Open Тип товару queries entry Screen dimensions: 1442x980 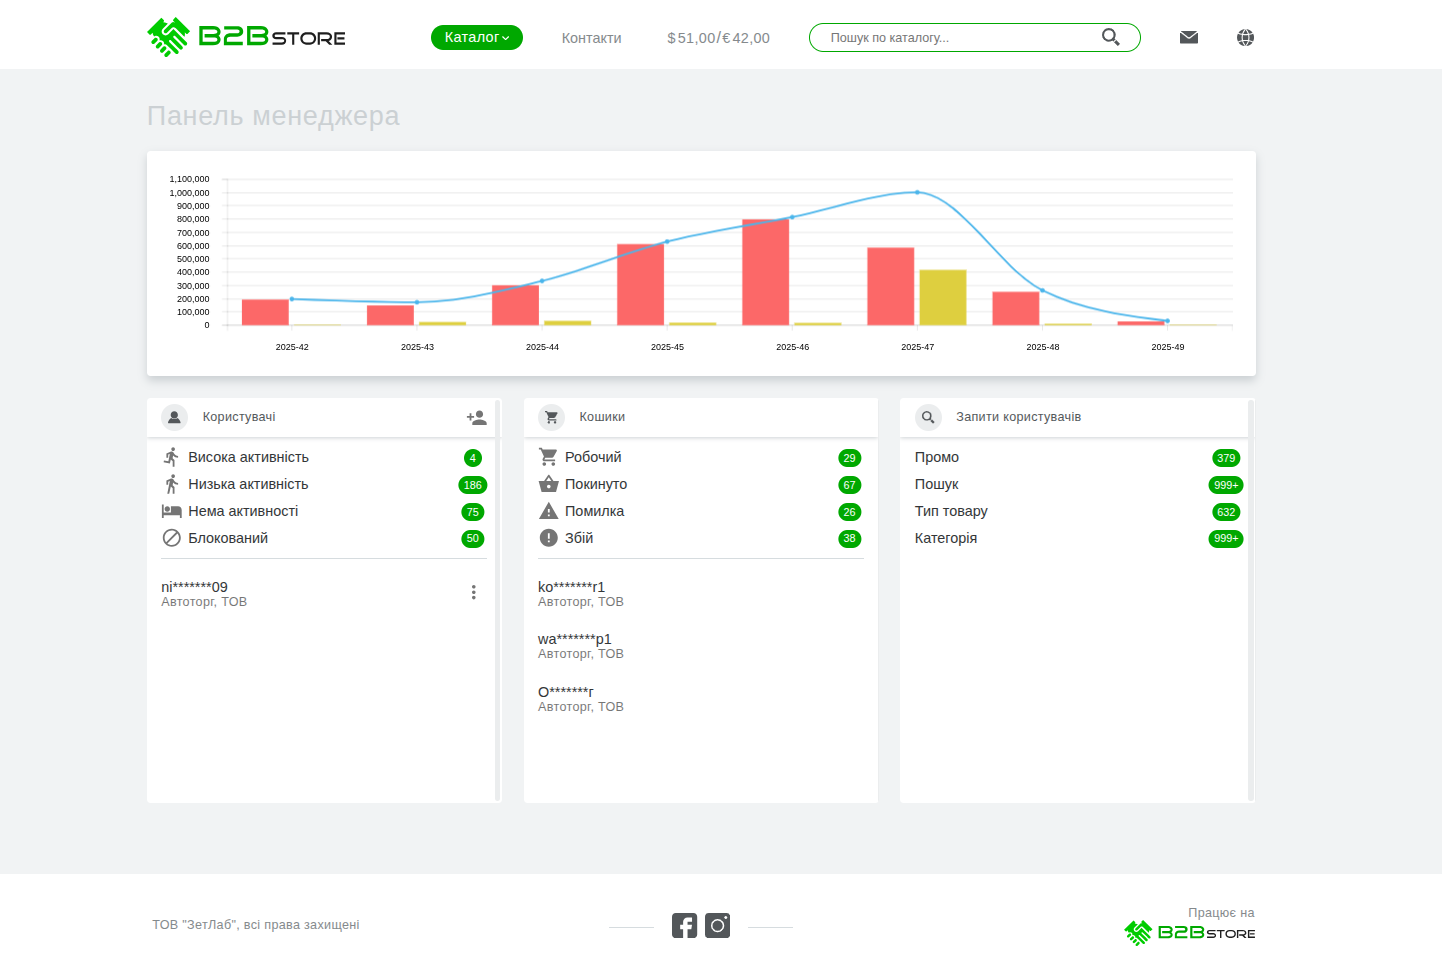950,511
